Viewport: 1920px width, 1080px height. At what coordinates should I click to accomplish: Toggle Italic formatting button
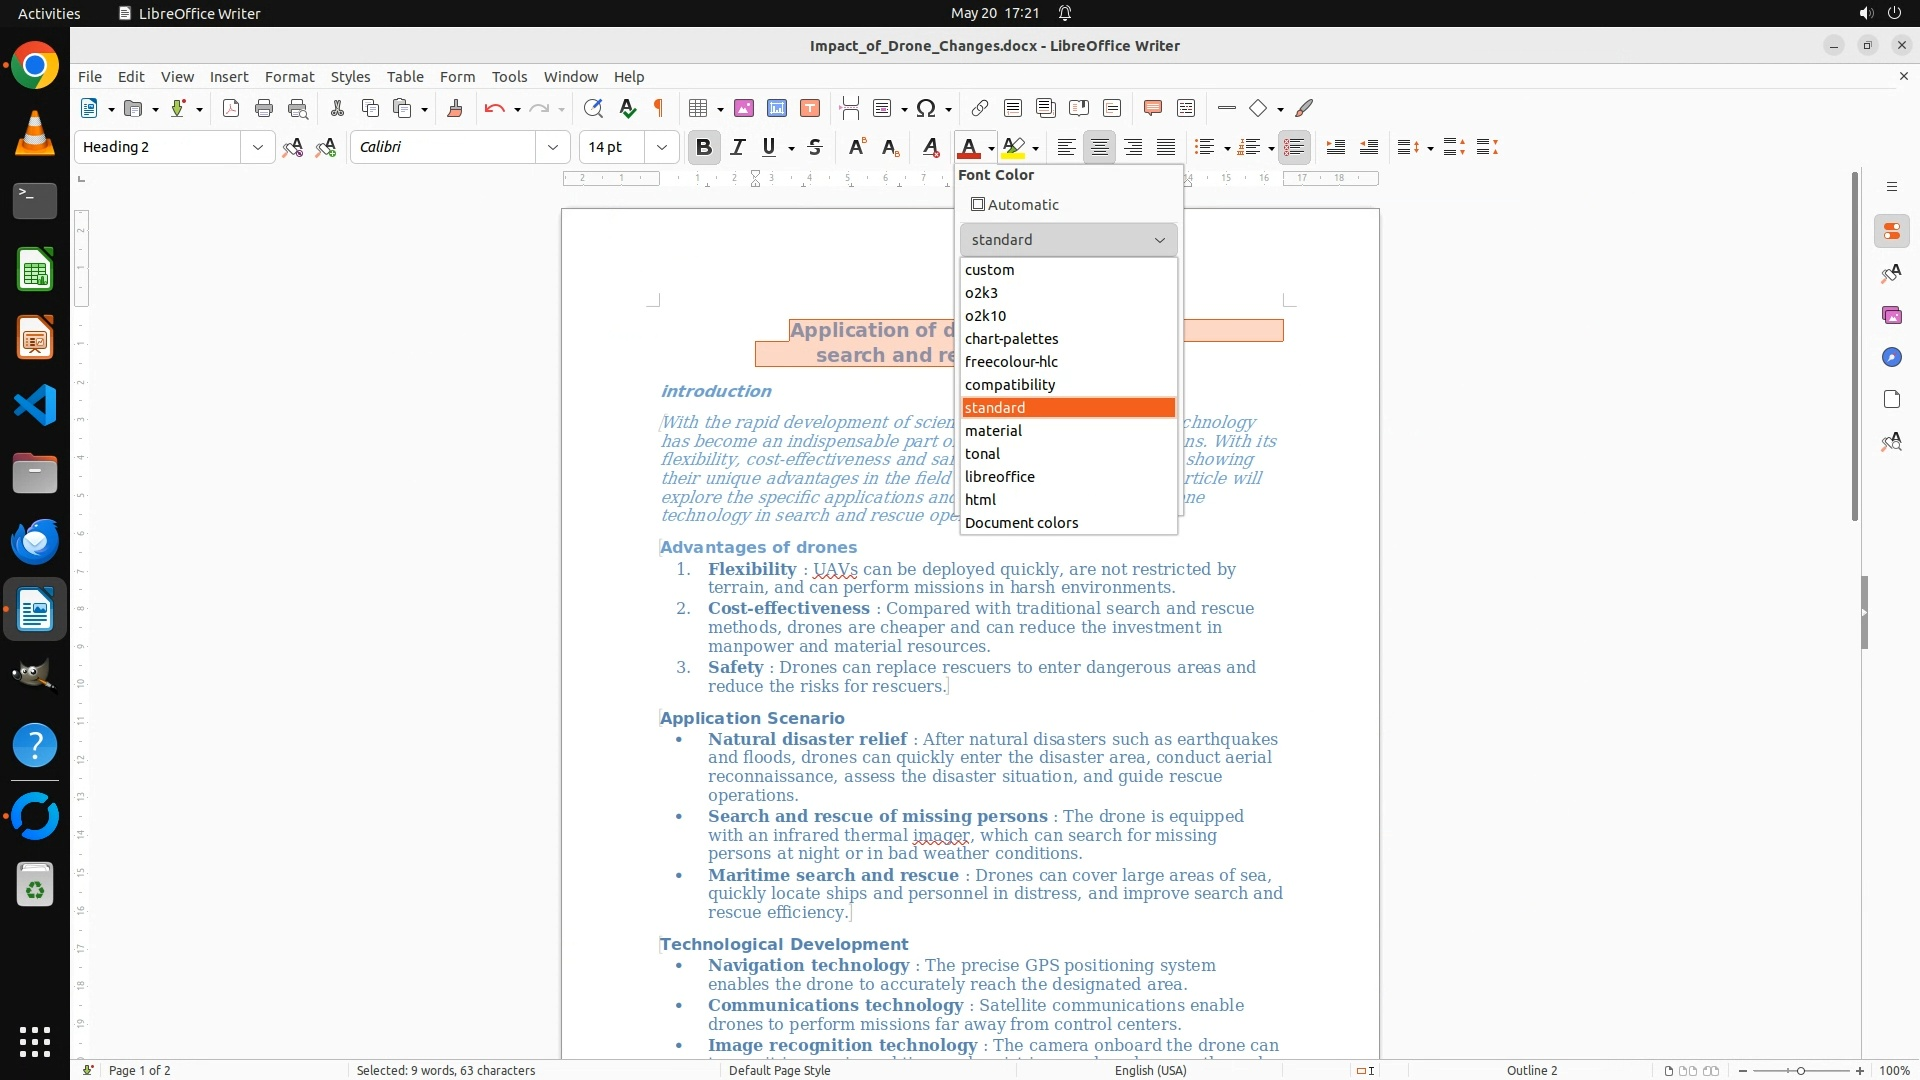(x=738, y=147)
